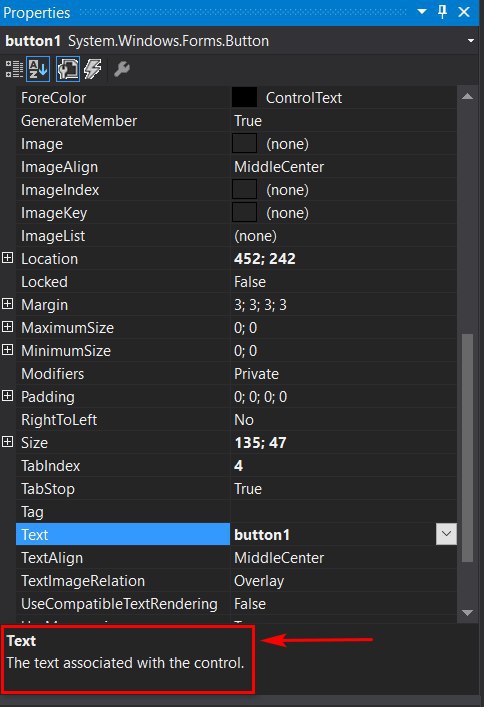Click the ForeColor black color swatch

[244, 97]
